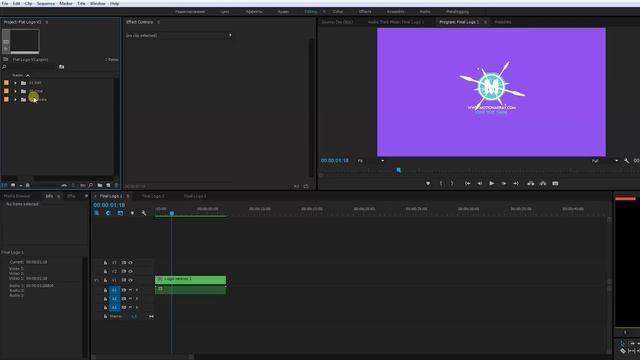
Task: Click the Find magnifier in project panel footer
Action: [x=90, y=185]
